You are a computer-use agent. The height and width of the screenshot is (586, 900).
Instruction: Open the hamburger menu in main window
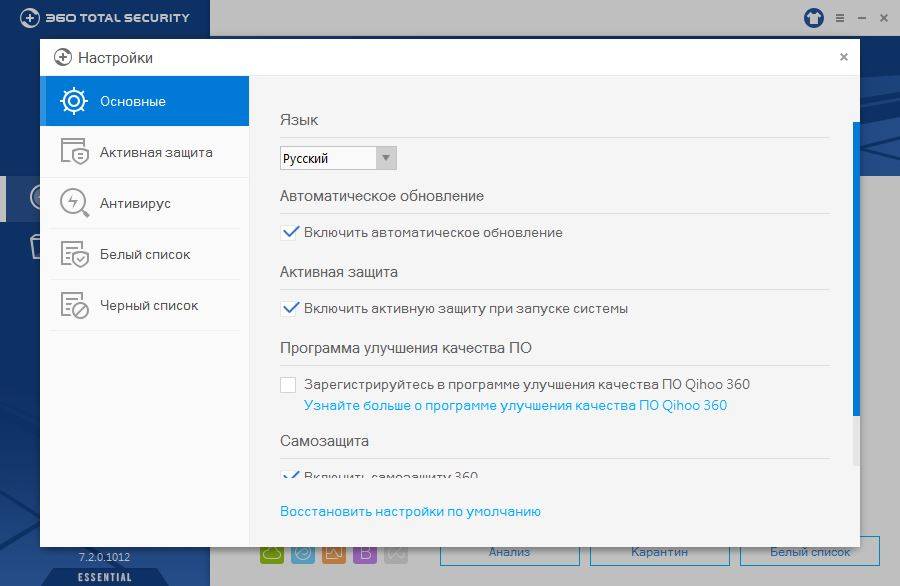[x=840, y=18]
